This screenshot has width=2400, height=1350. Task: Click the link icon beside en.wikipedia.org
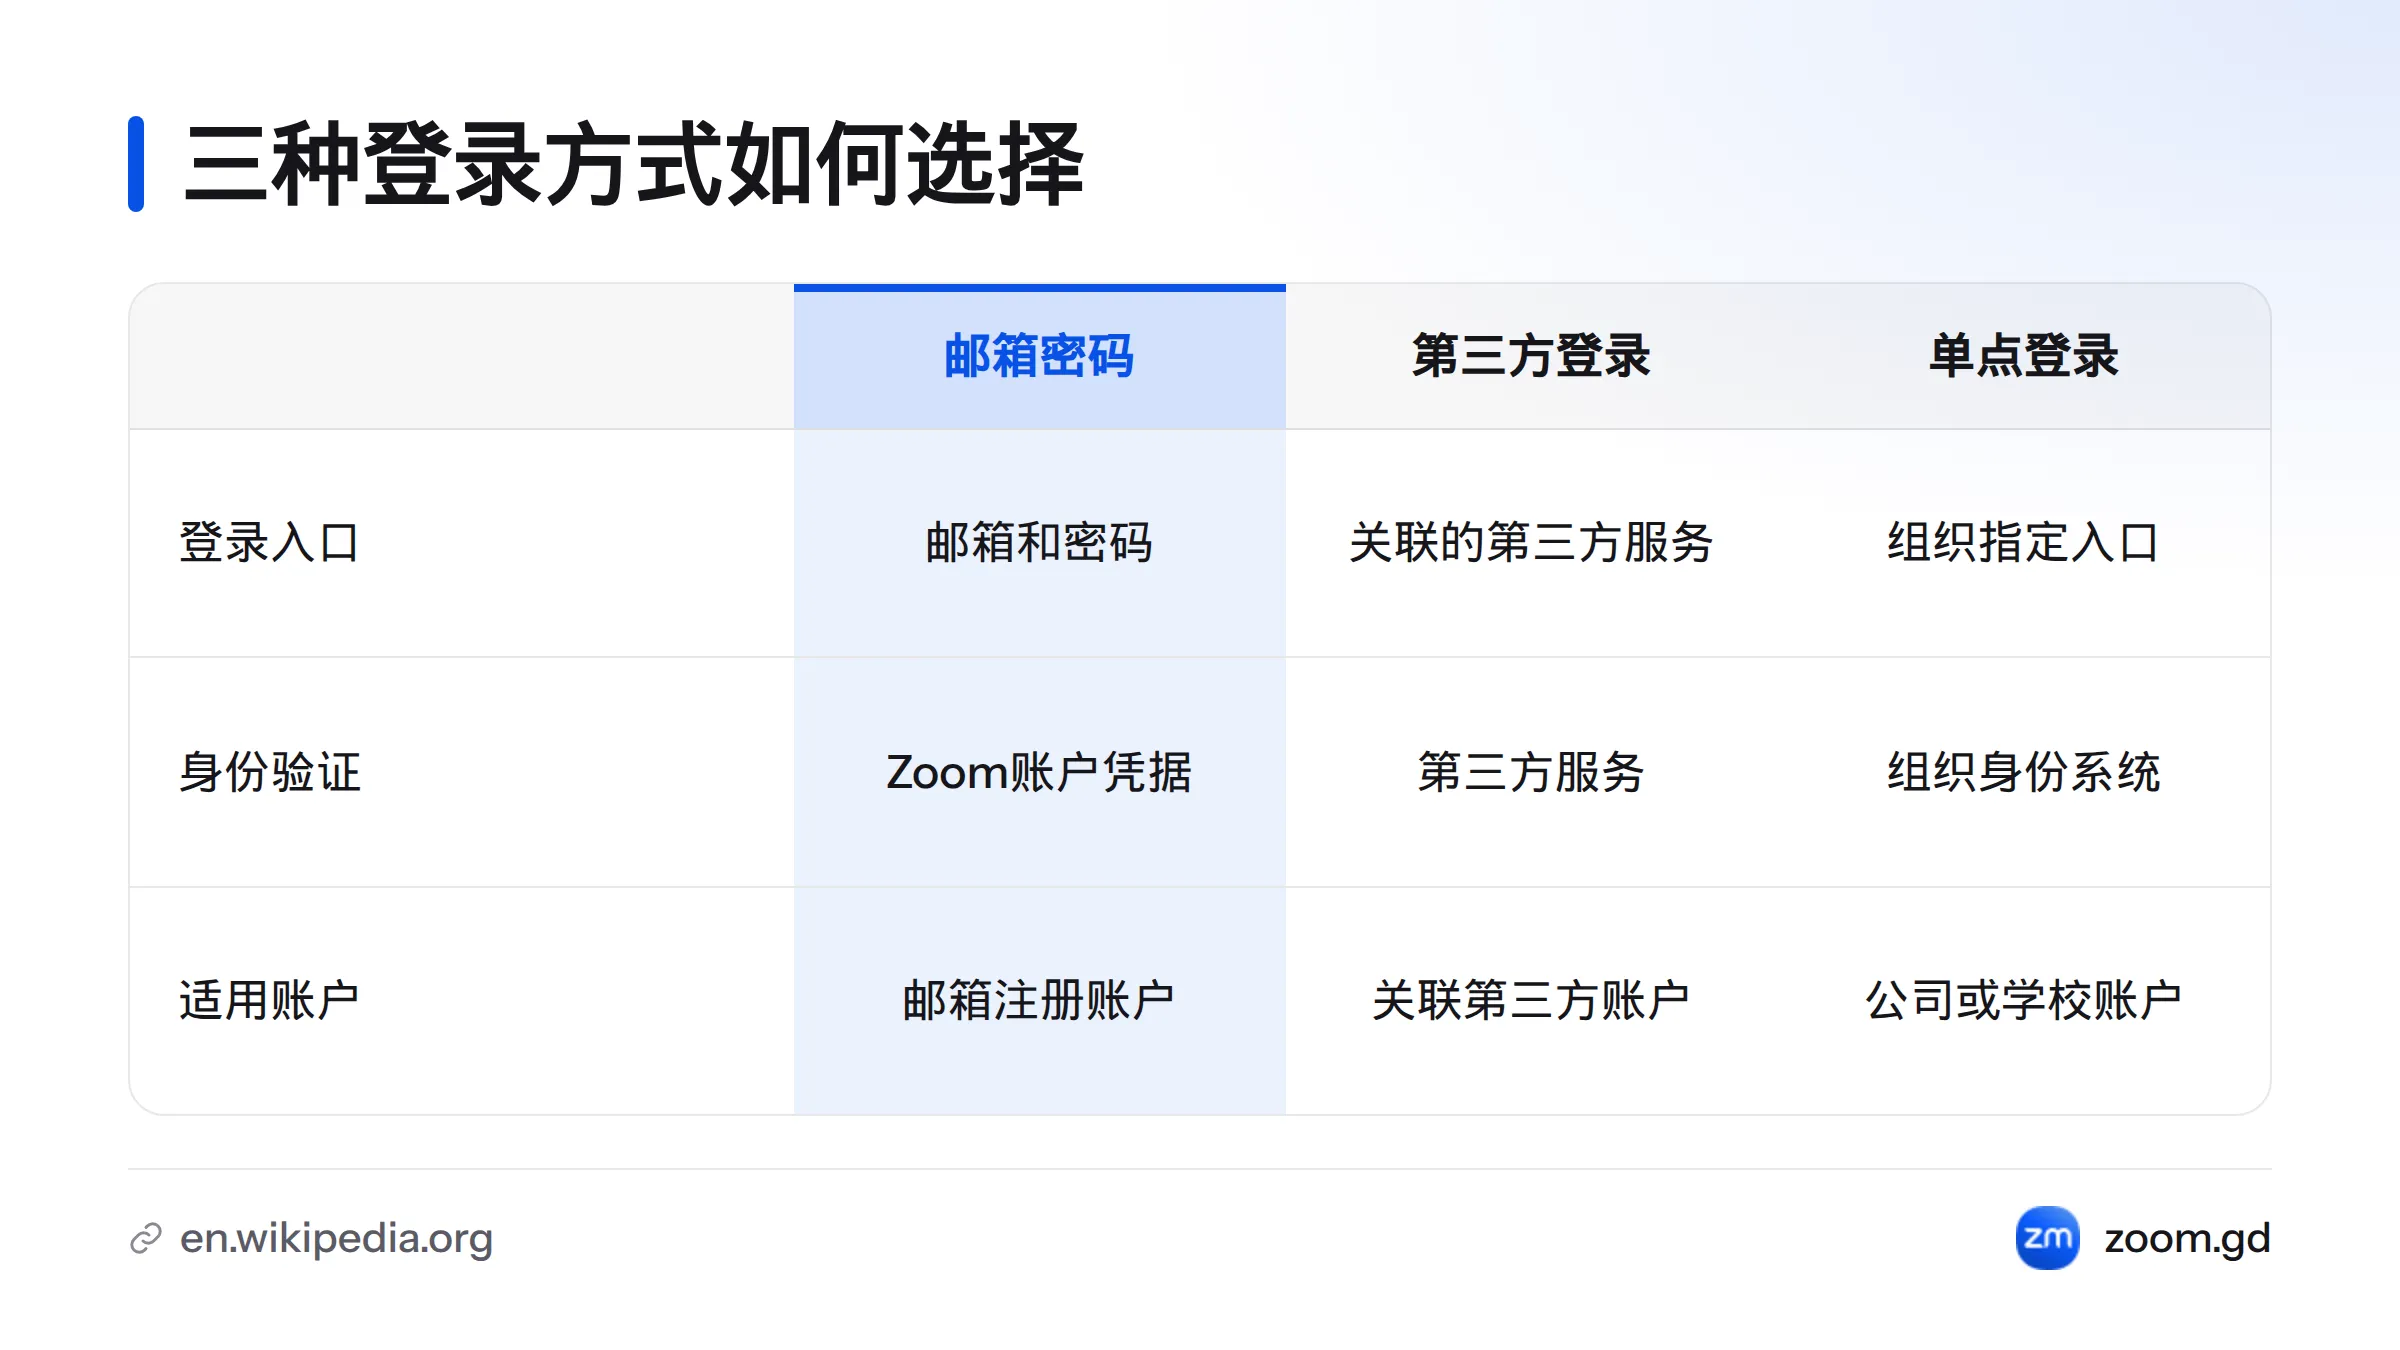pyautogui.click(x=146, y=1238)
